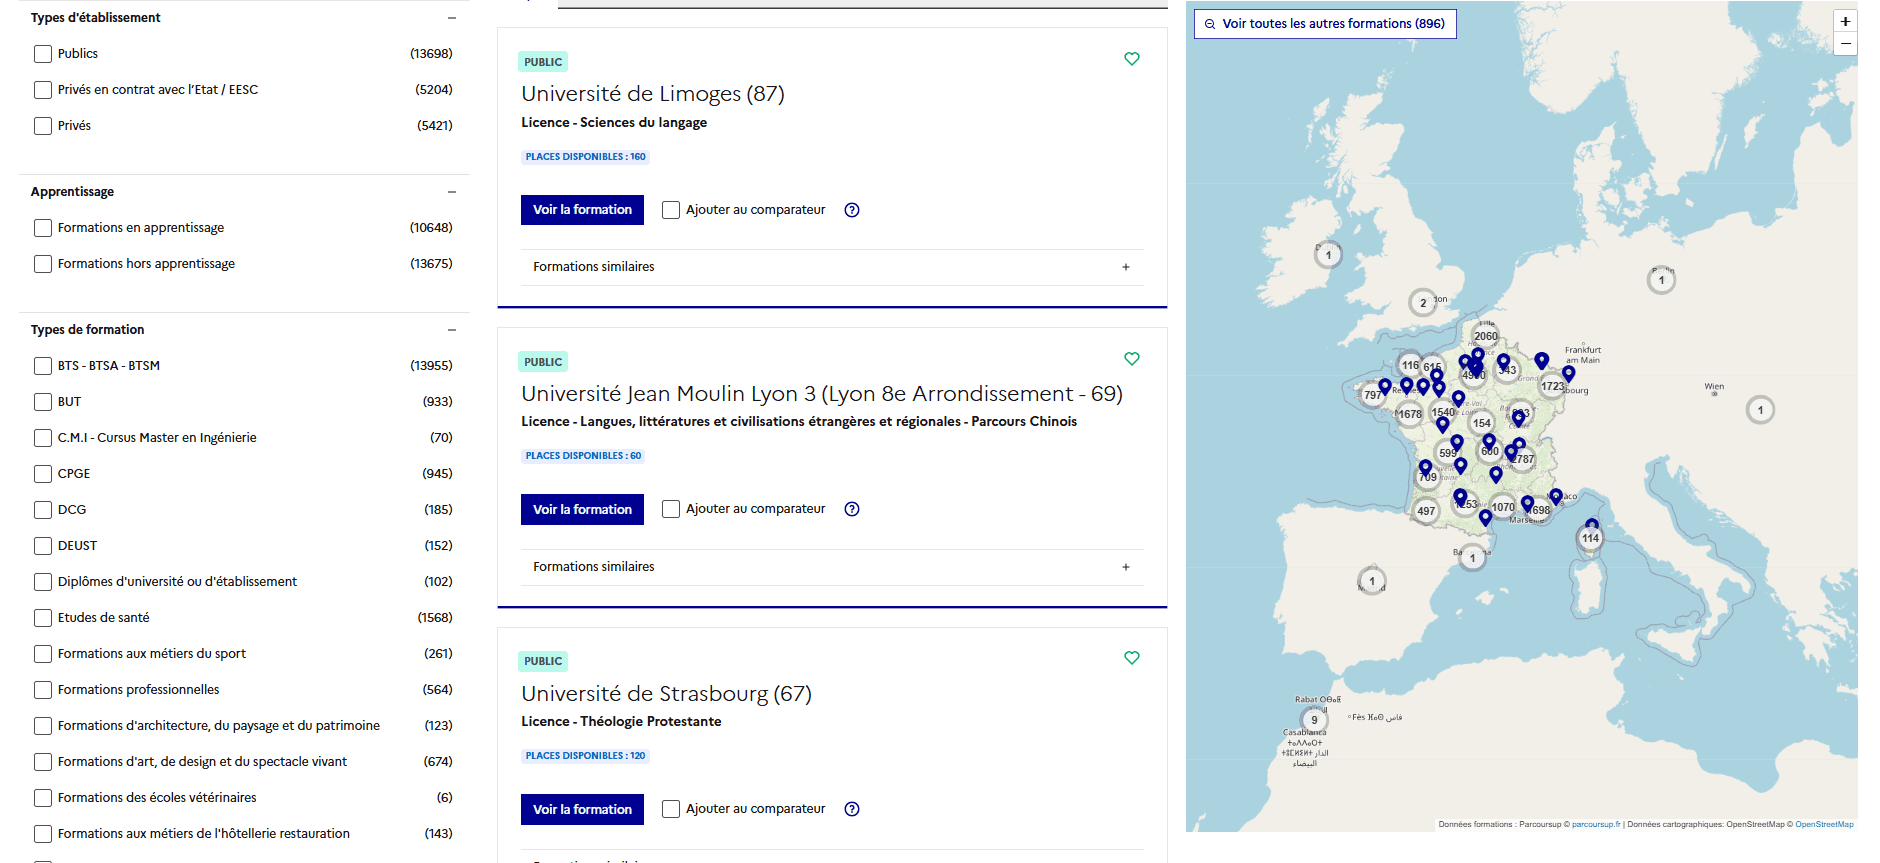Open the OpenStreetMap attribution link
The image size is (1880, 863).
tap(1824, 825)
